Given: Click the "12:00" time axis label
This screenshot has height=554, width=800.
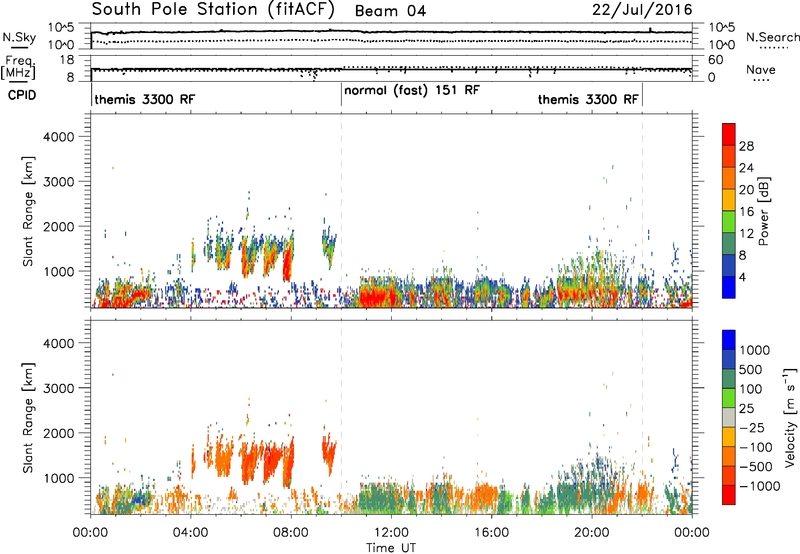Looking at the screenshot, I should click(x=391, y=533).
